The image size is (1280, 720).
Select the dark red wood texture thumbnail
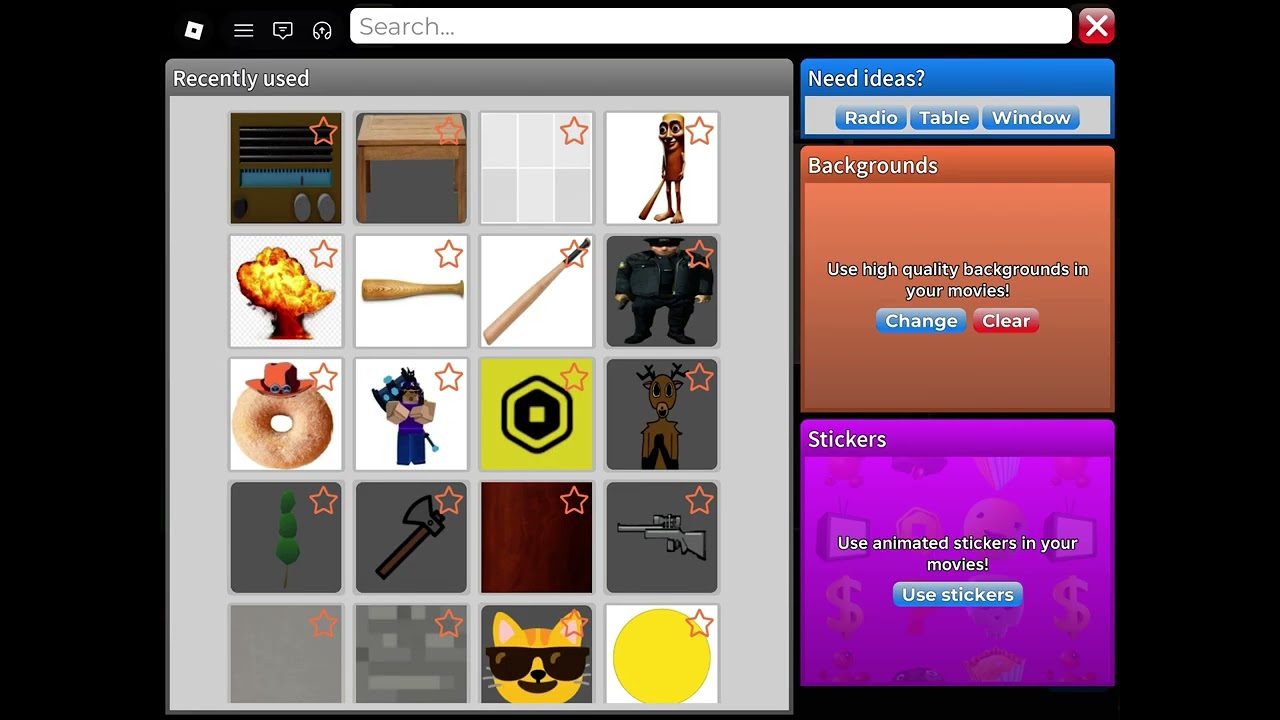[x=537, y=537]
